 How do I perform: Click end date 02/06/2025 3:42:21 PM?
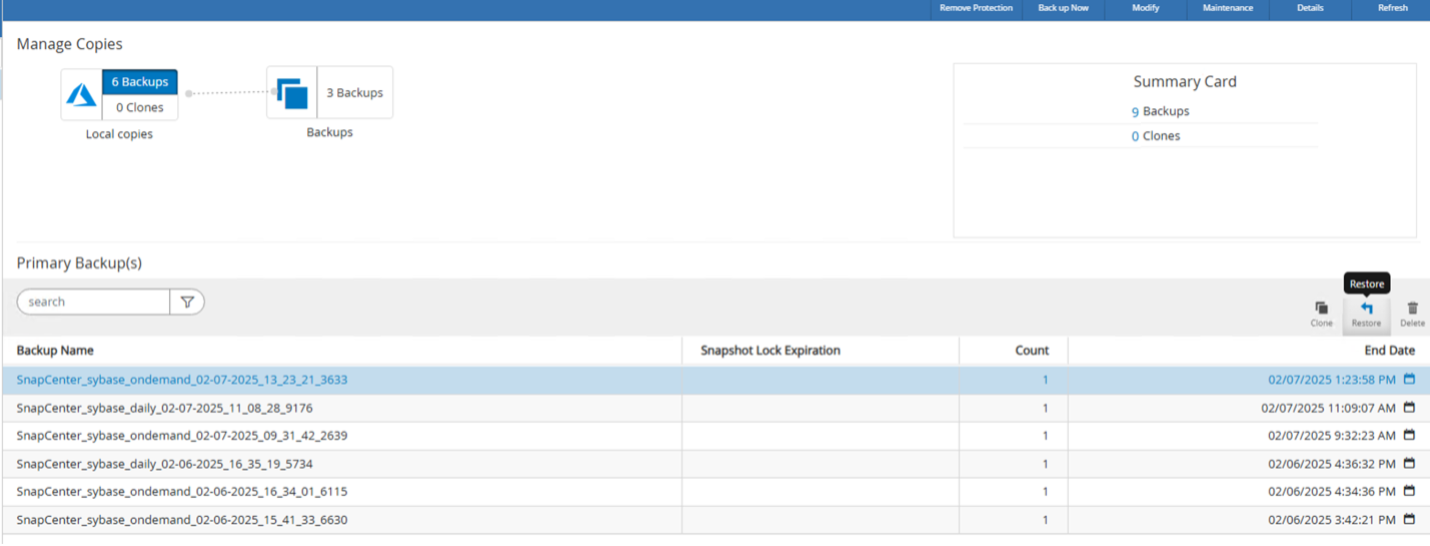[1332, 520]
